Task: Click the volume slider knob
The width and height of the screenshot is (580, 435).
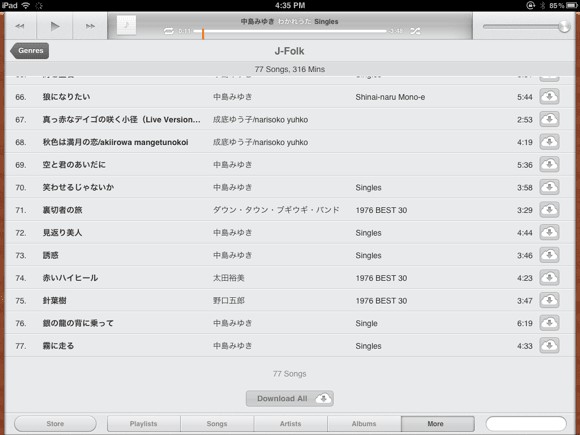Action: (564, 27)
